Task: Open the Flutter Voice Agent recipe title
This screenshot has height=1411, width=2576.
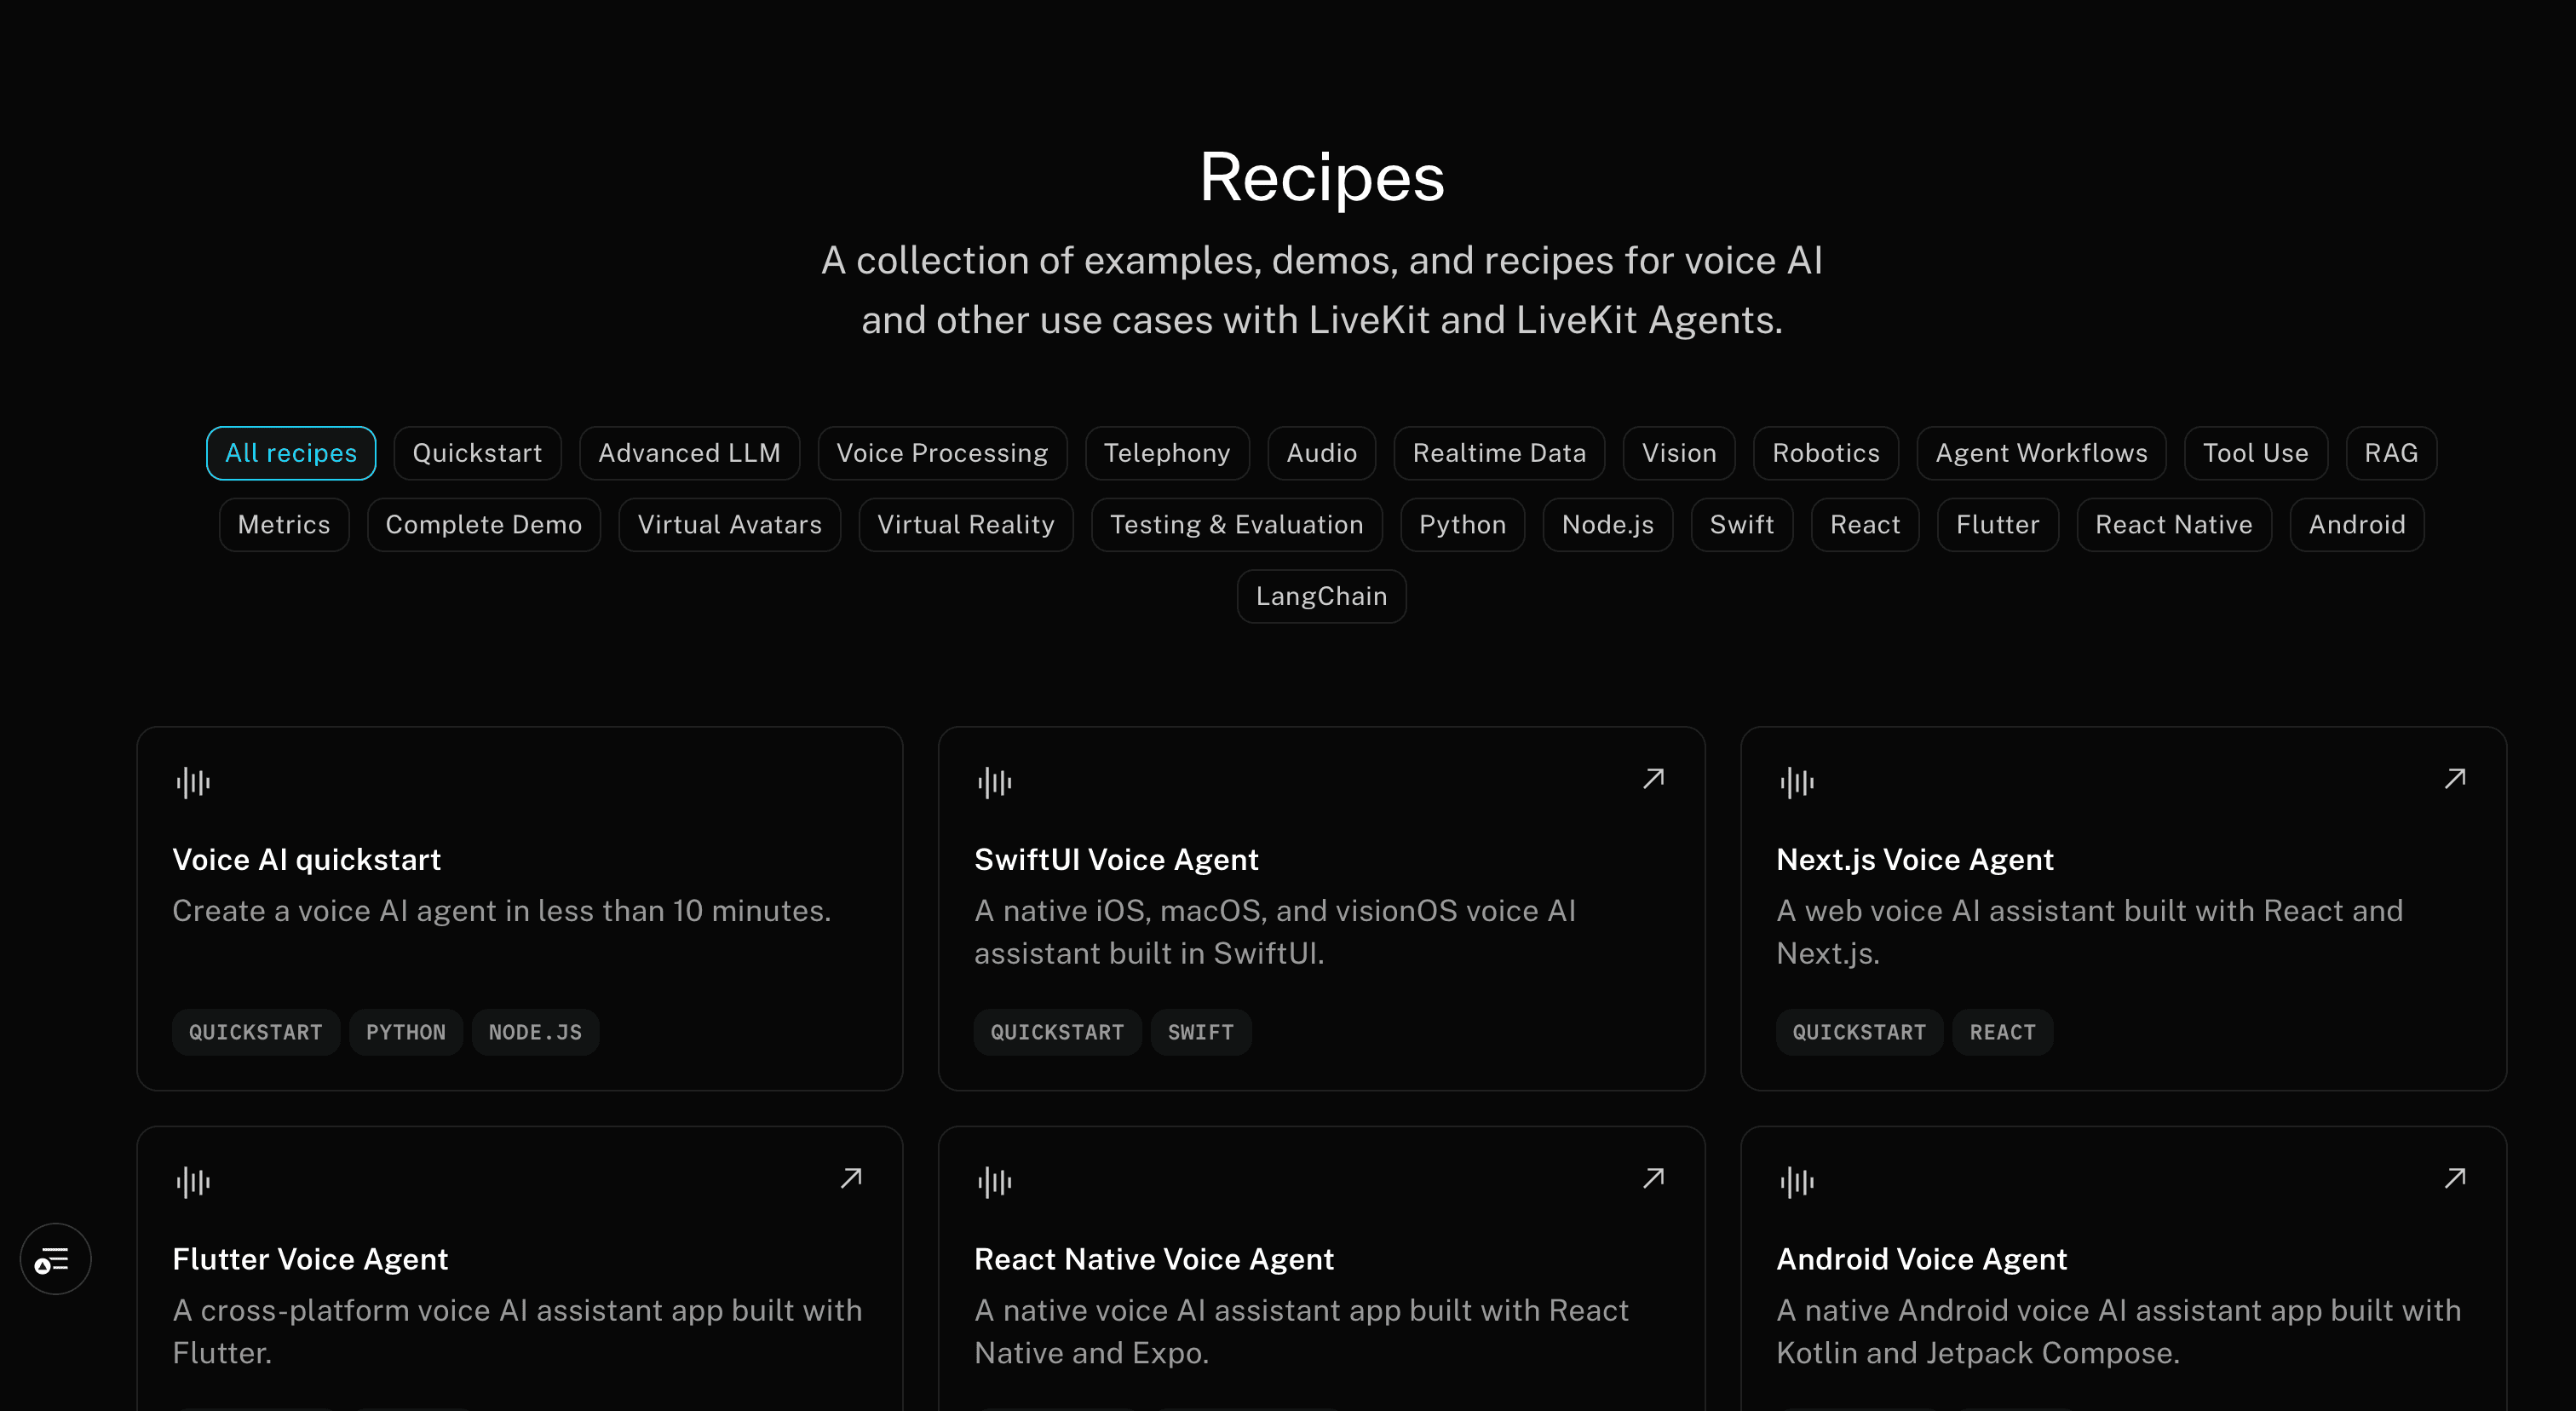Action: pos(310,1259)
